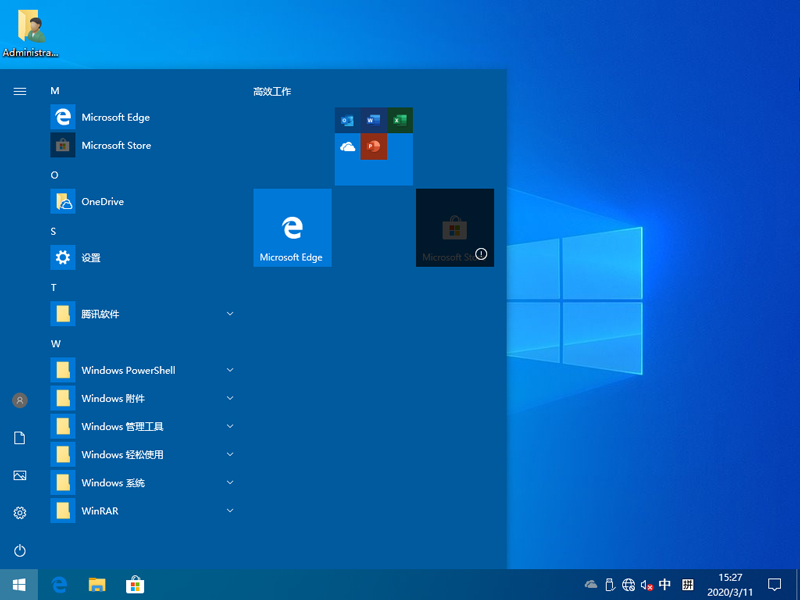Click the power button in the Start sidebar

pos(20,550)
